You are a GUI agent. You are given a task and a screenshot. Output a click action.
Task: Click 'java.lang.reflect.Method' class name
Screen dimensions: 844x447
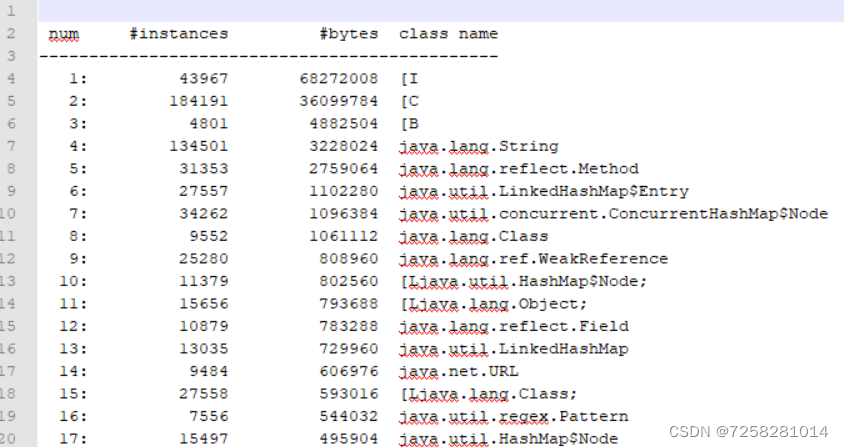[518, 169]
